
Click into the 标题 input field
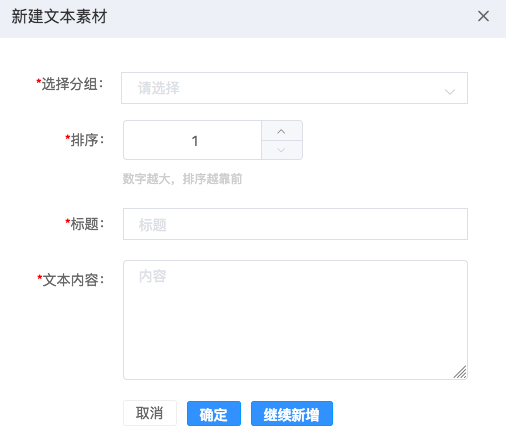295,224
